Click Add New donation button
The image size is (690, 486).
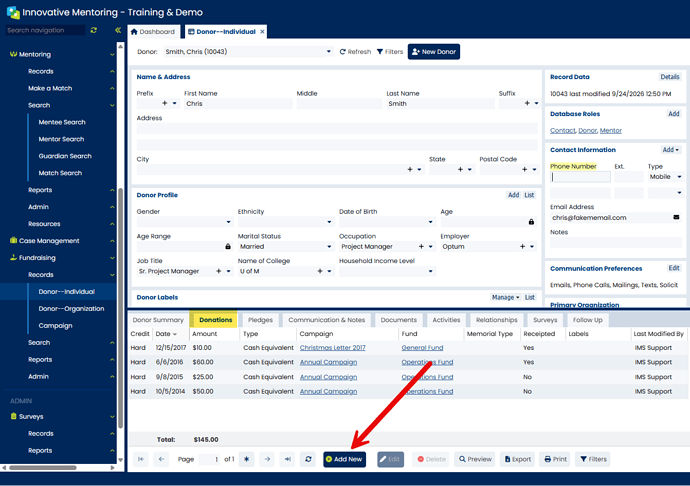(344, 459)
